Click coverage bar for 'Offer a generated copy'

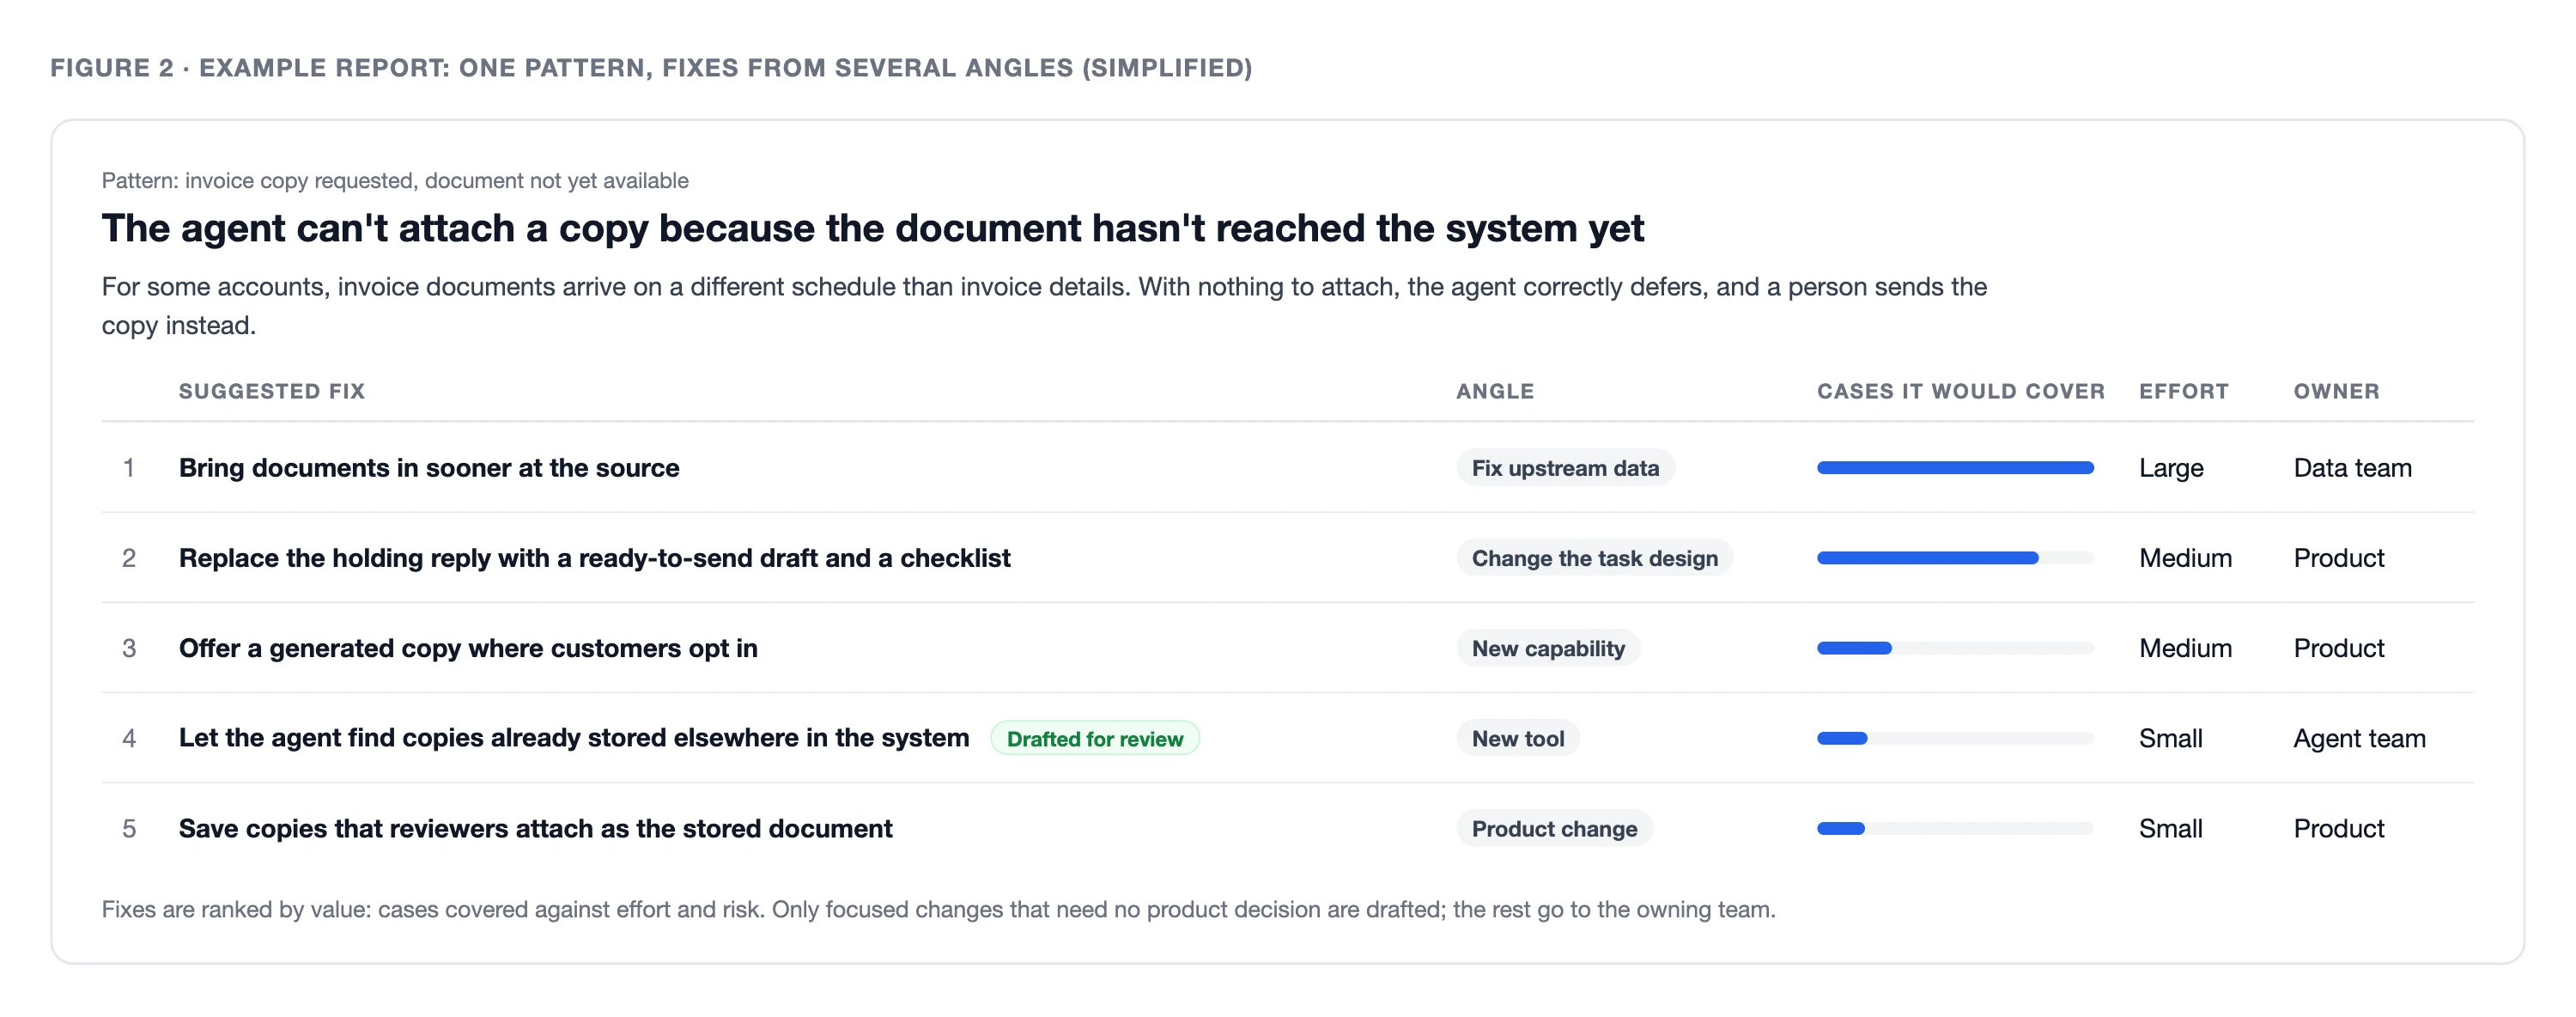click(1954, 648)
